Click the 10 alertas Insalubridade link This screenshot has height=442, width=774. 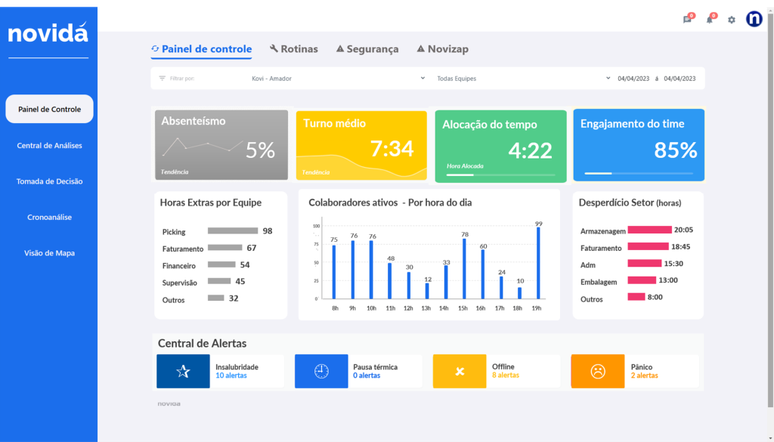coord(231,375)
